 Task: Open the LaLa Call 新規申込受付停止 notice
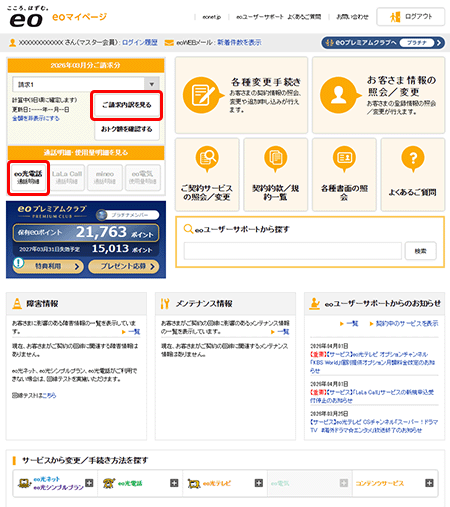pos(372,396)
